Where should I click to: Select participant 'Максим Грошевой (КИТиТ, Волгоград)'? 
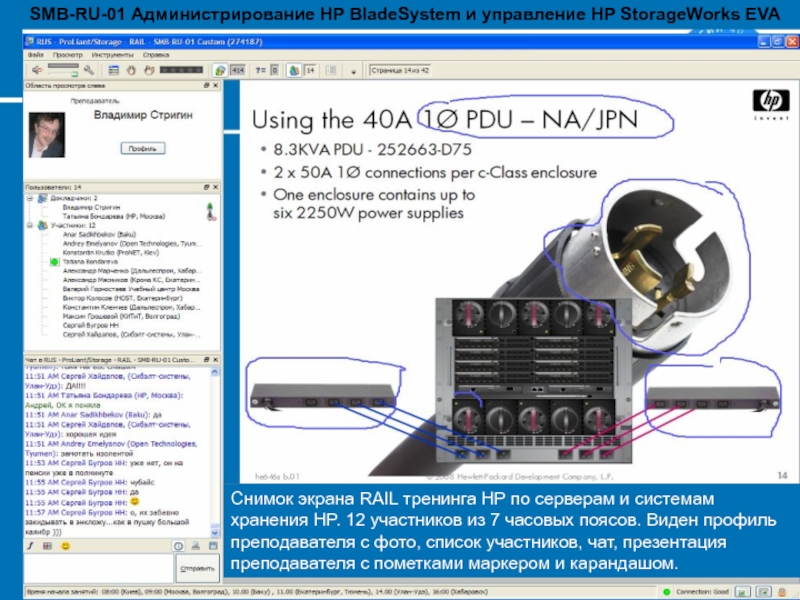pyautogui.click(x=121, y=316)
